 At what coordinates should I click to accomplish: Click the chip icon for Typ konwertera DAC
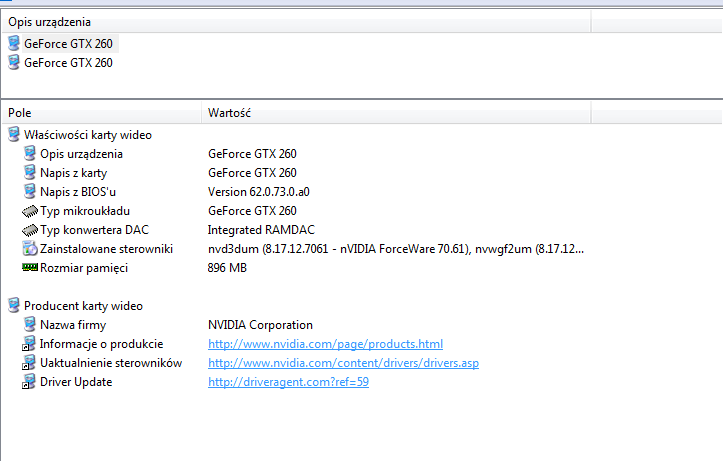(x=30, y=230)
